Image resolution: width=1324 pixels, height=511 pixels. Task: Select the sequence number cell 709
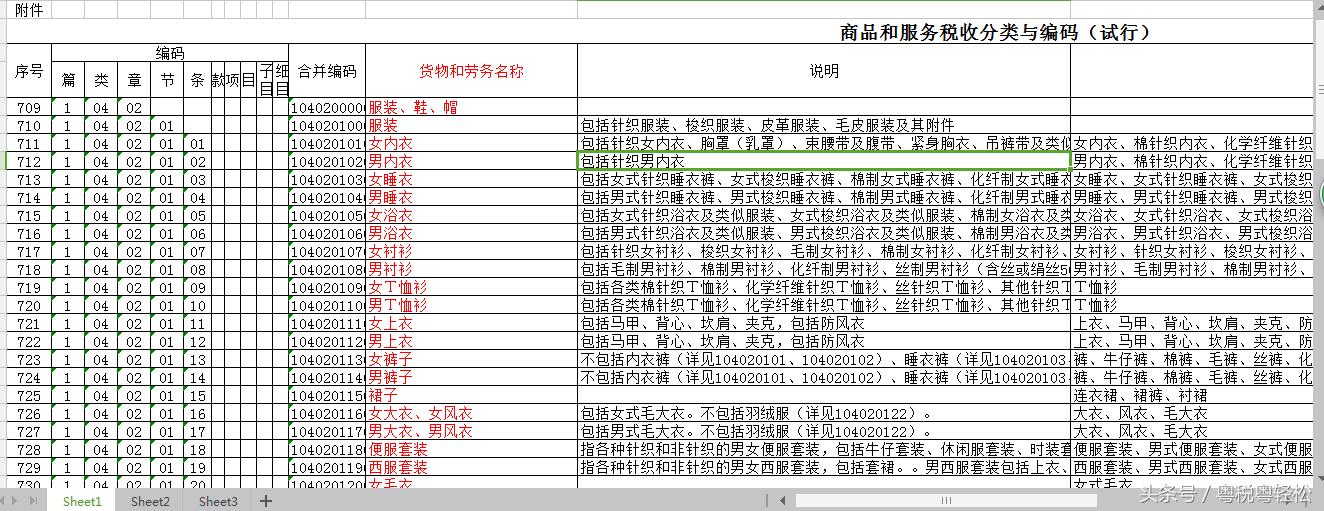click(29, 107)
